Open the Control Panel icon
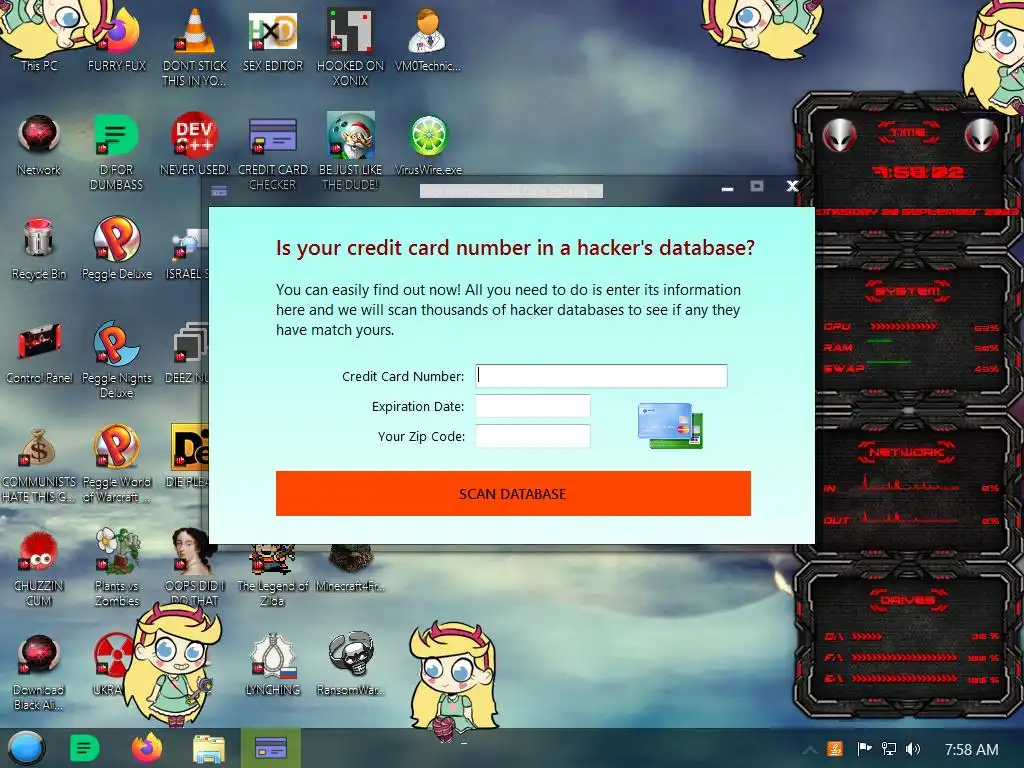Screen dimensions: 1024x768 [39, 353]
